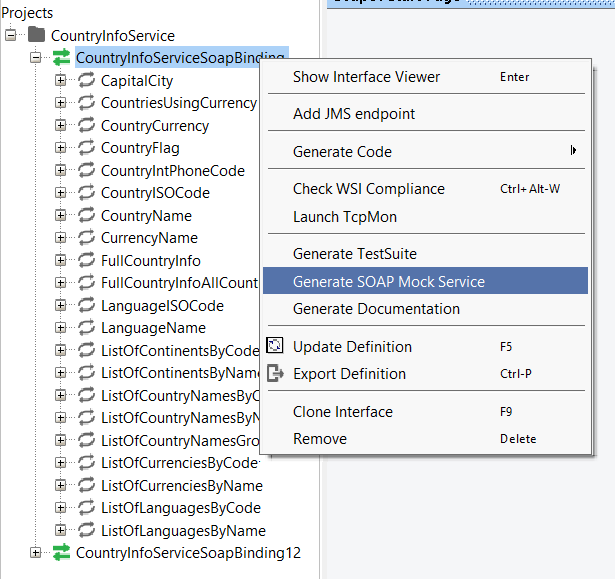The image size is (615, 579).
Task: Click the Export Definition icon in menu
Action: [x=275, y=373]
